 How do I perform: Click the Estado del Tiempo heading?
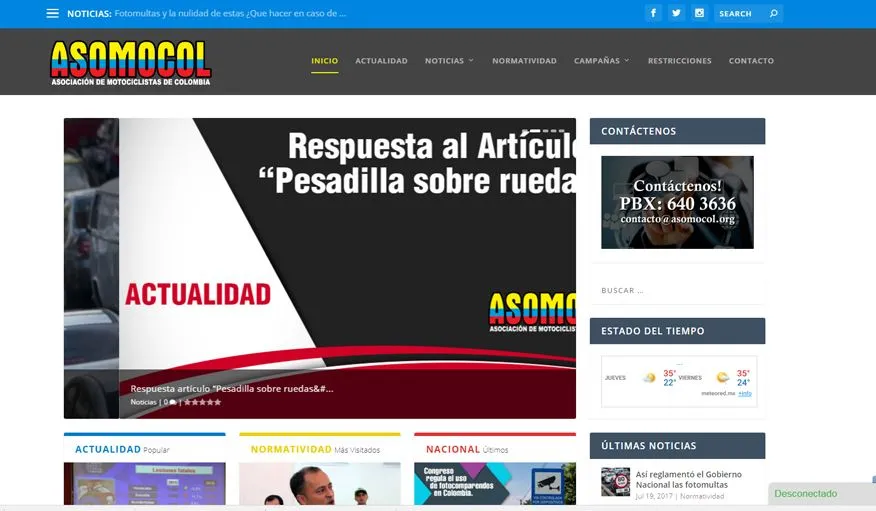click(x=677, y=331)
